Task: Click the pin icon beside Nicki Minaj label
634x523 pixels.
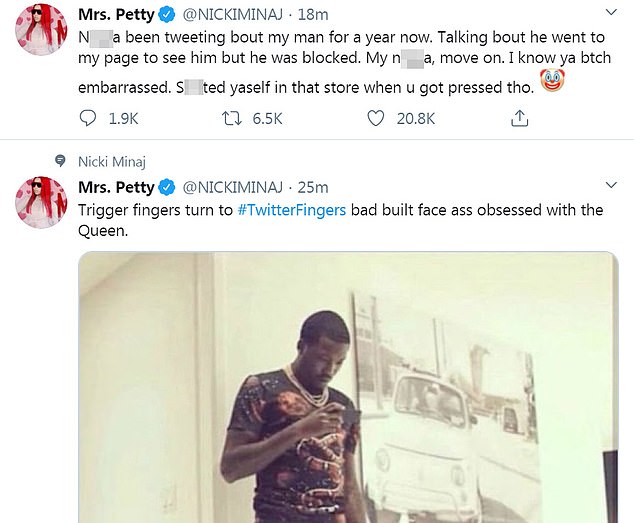Action: coord(59,161)
